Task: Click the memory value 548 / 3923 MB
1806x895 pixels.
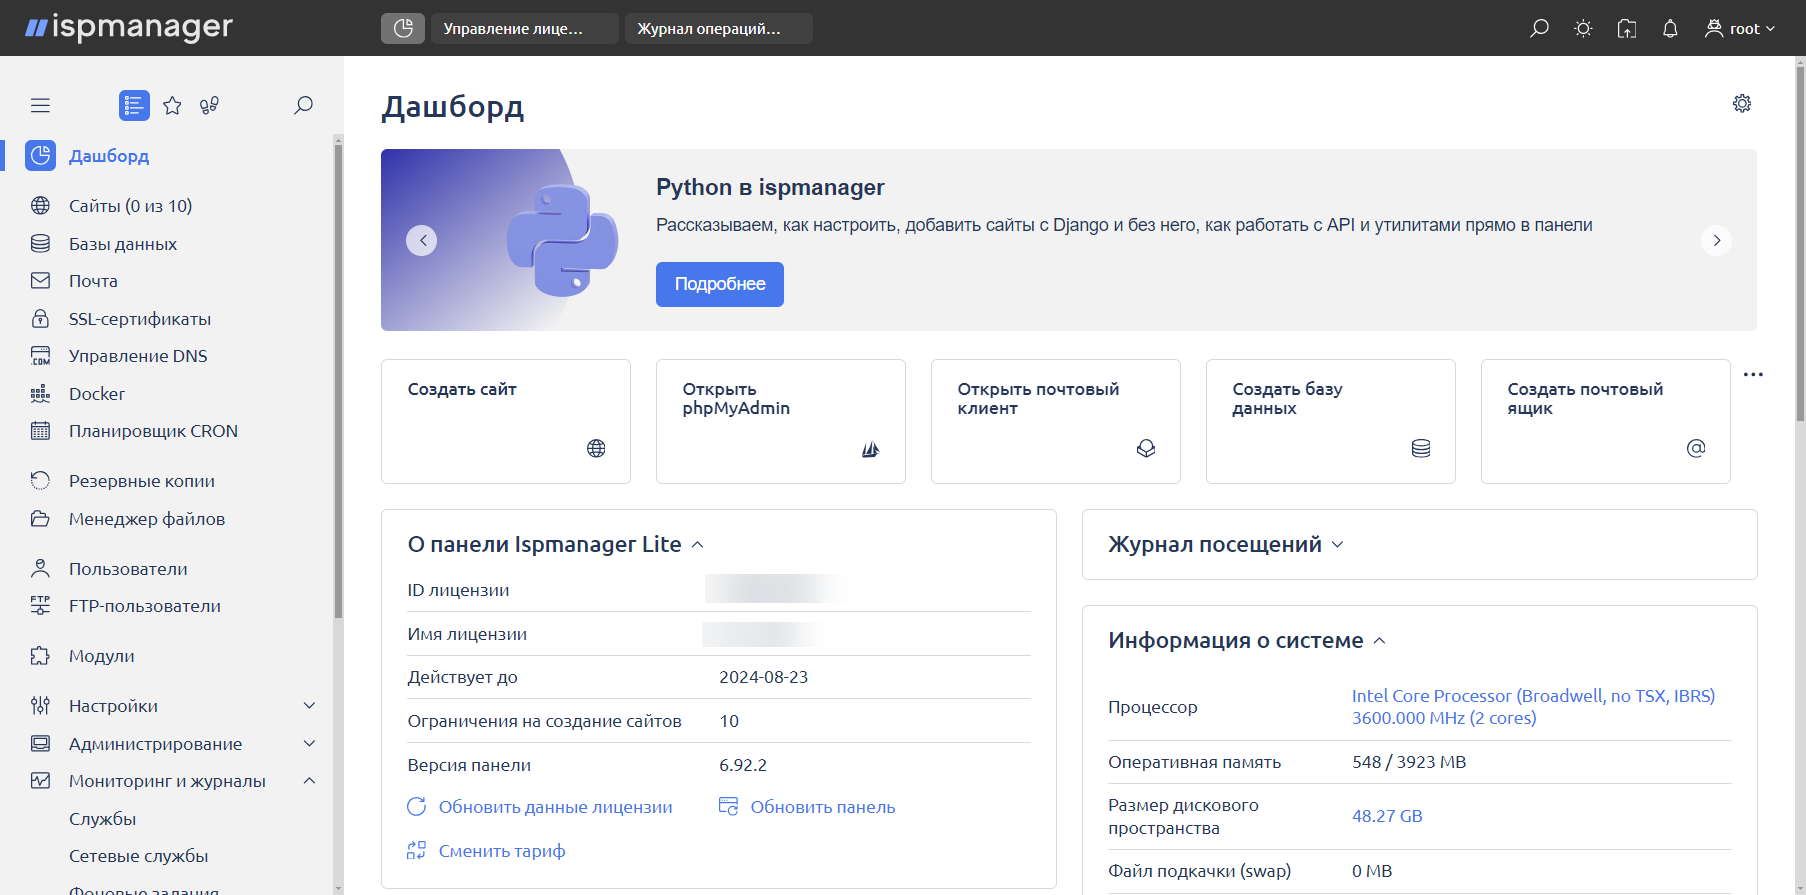Action: click(x=1409, y=762)
